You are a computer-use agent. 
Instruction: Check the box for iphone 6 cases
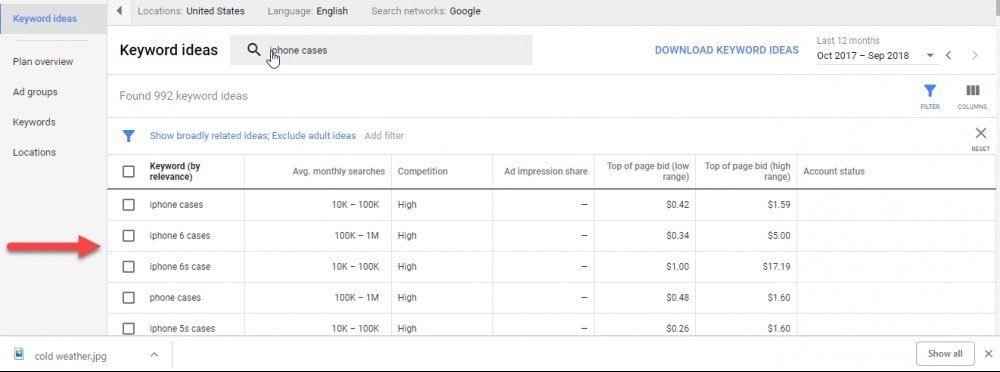129,235
